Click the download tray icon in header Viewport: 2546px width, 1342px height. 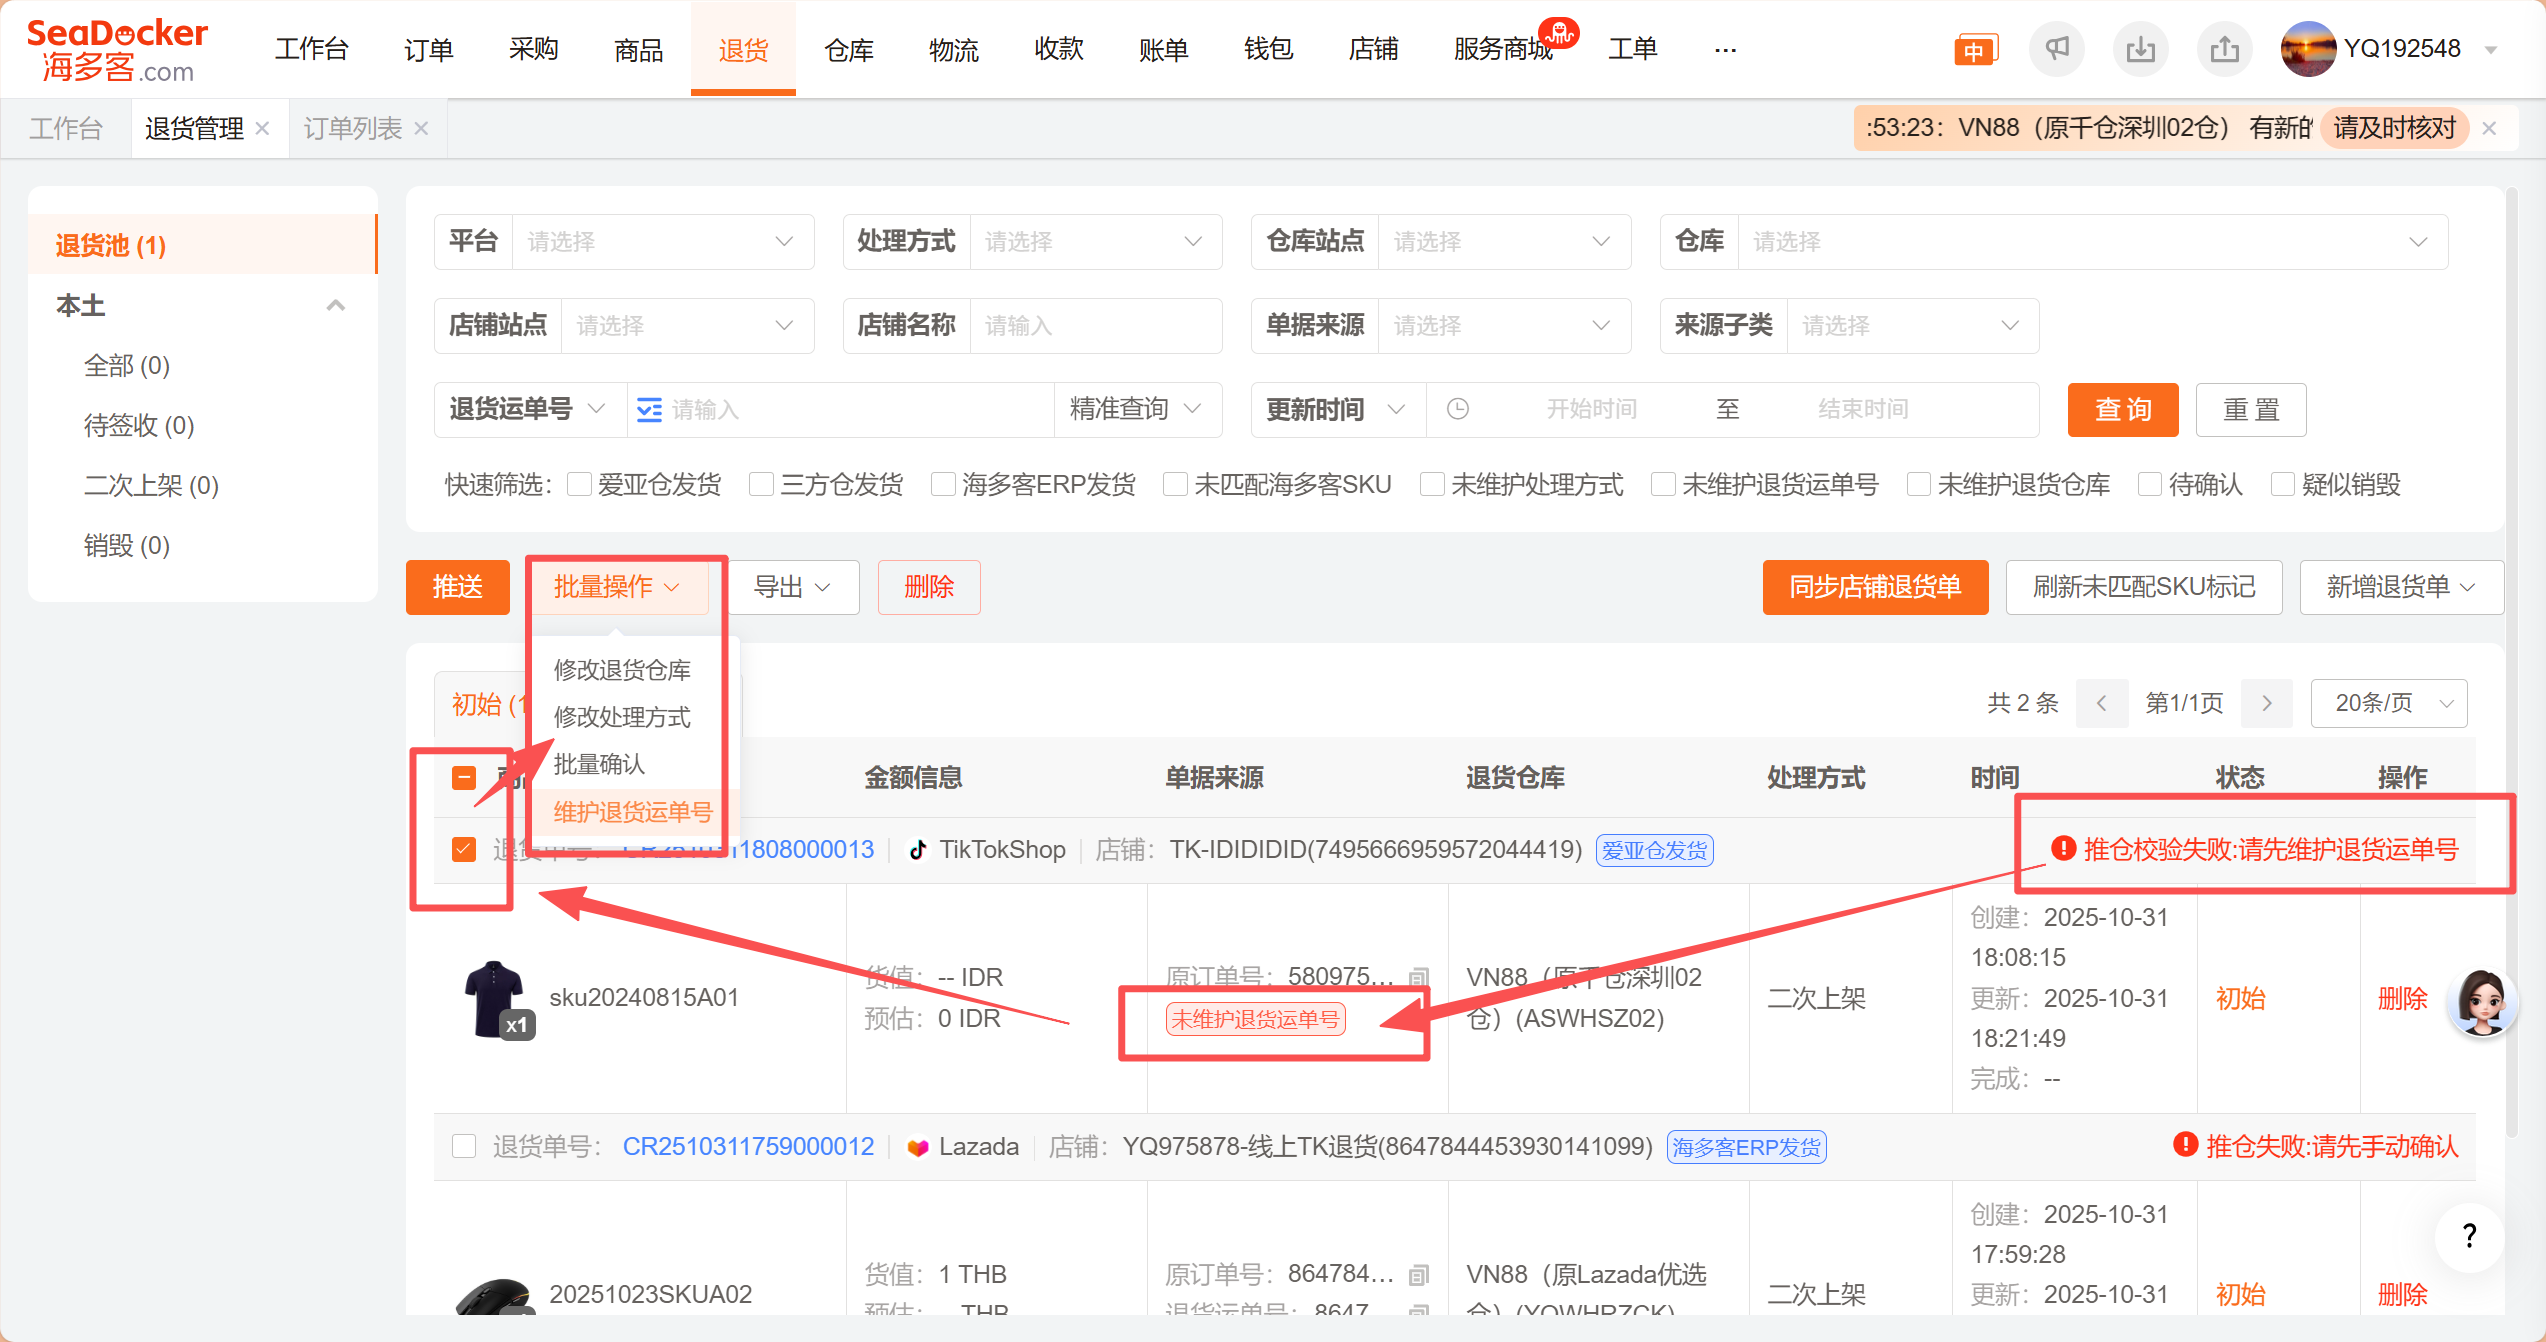coord(2140,48)
